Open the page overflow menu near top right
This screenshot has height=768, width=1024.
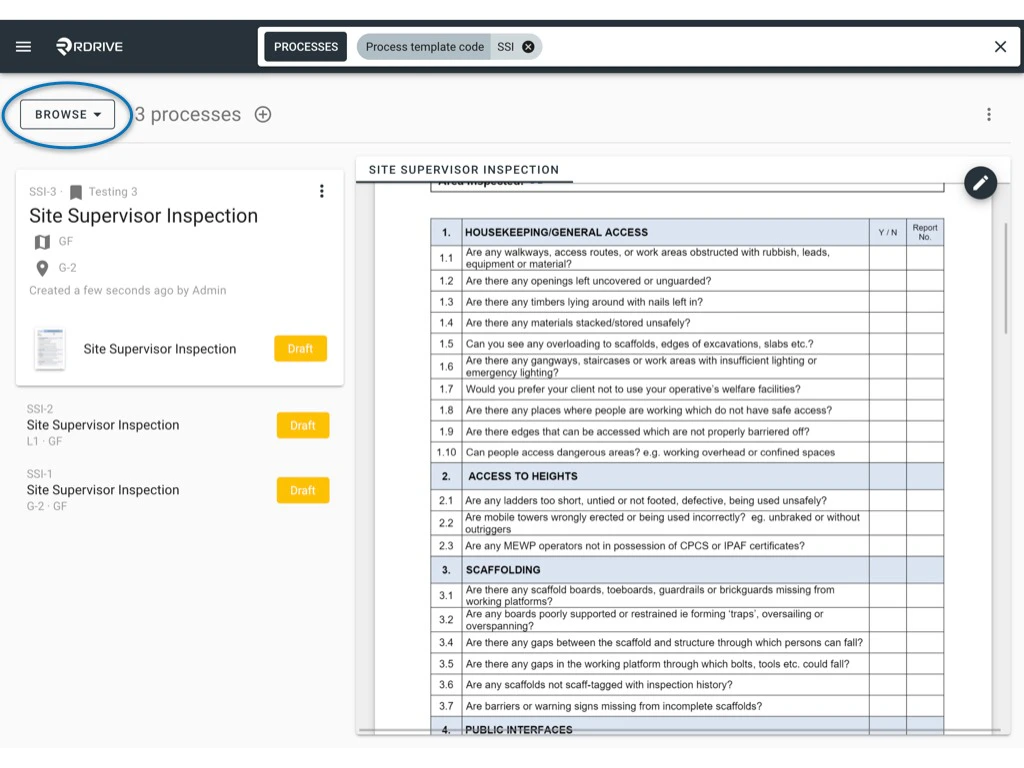coord(989,114)
